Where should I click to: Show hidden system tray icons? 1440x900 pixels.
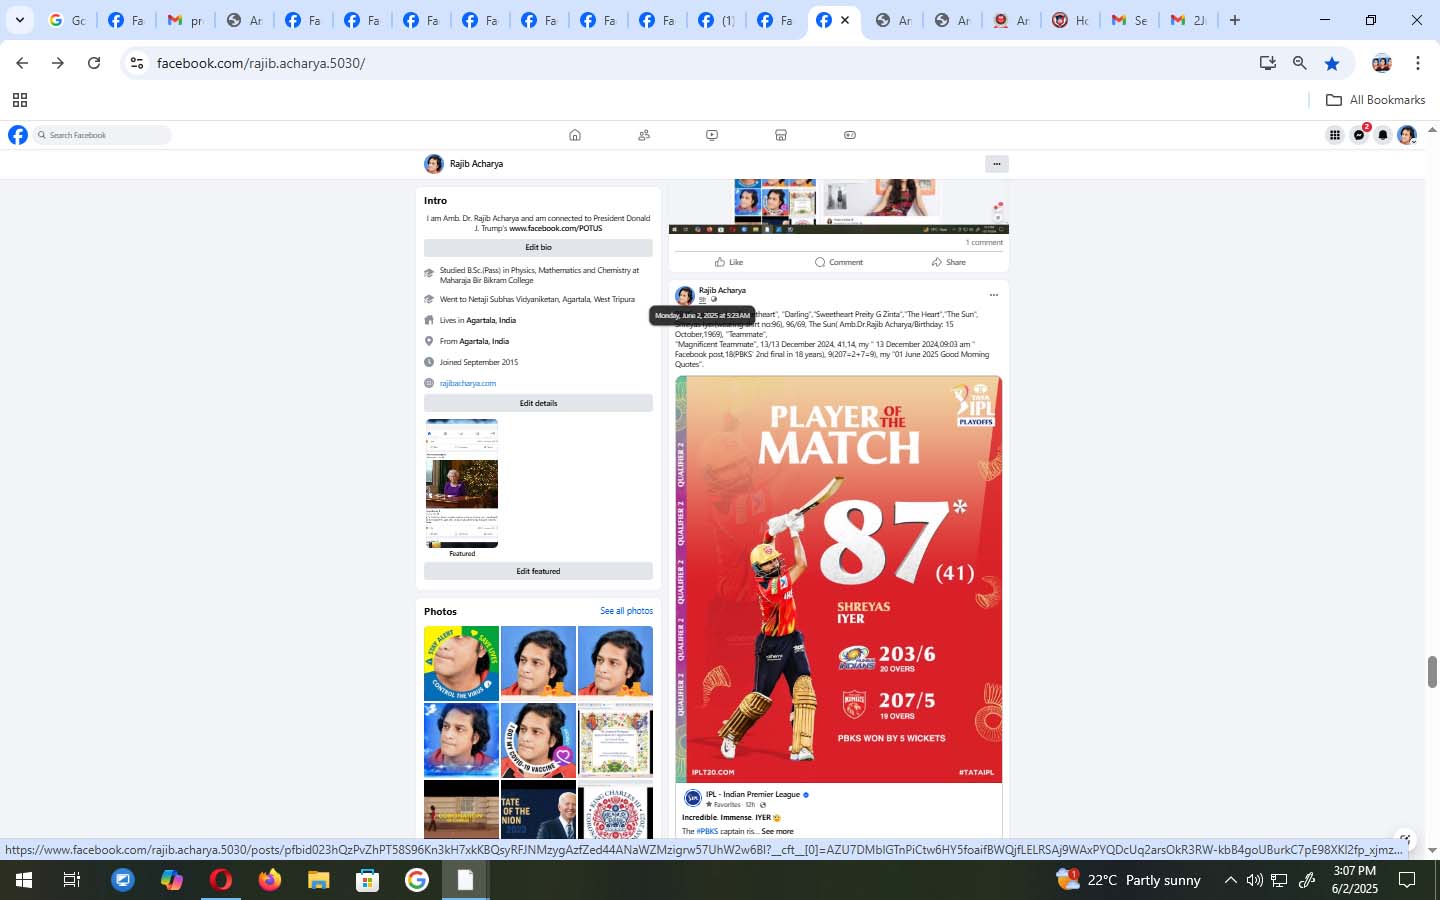(1230, 880)
